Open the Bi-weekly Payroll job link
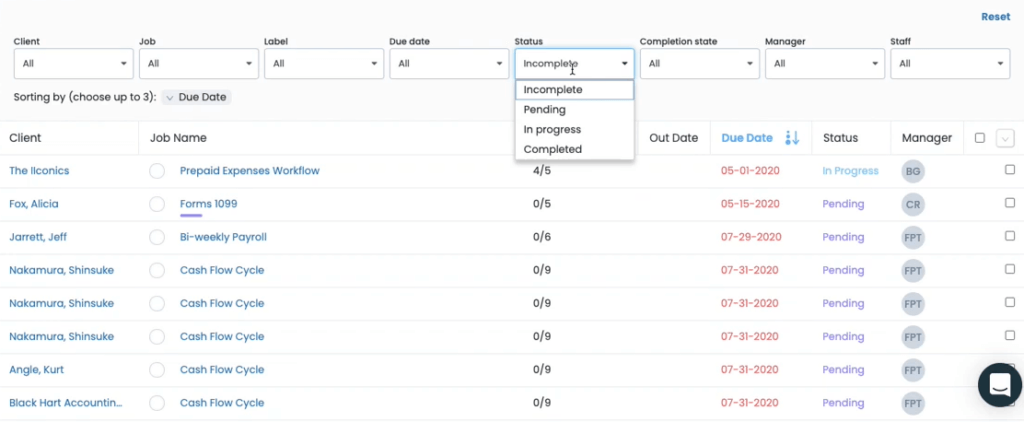This screenshot has width=1024, height=422. pos(223,237)
